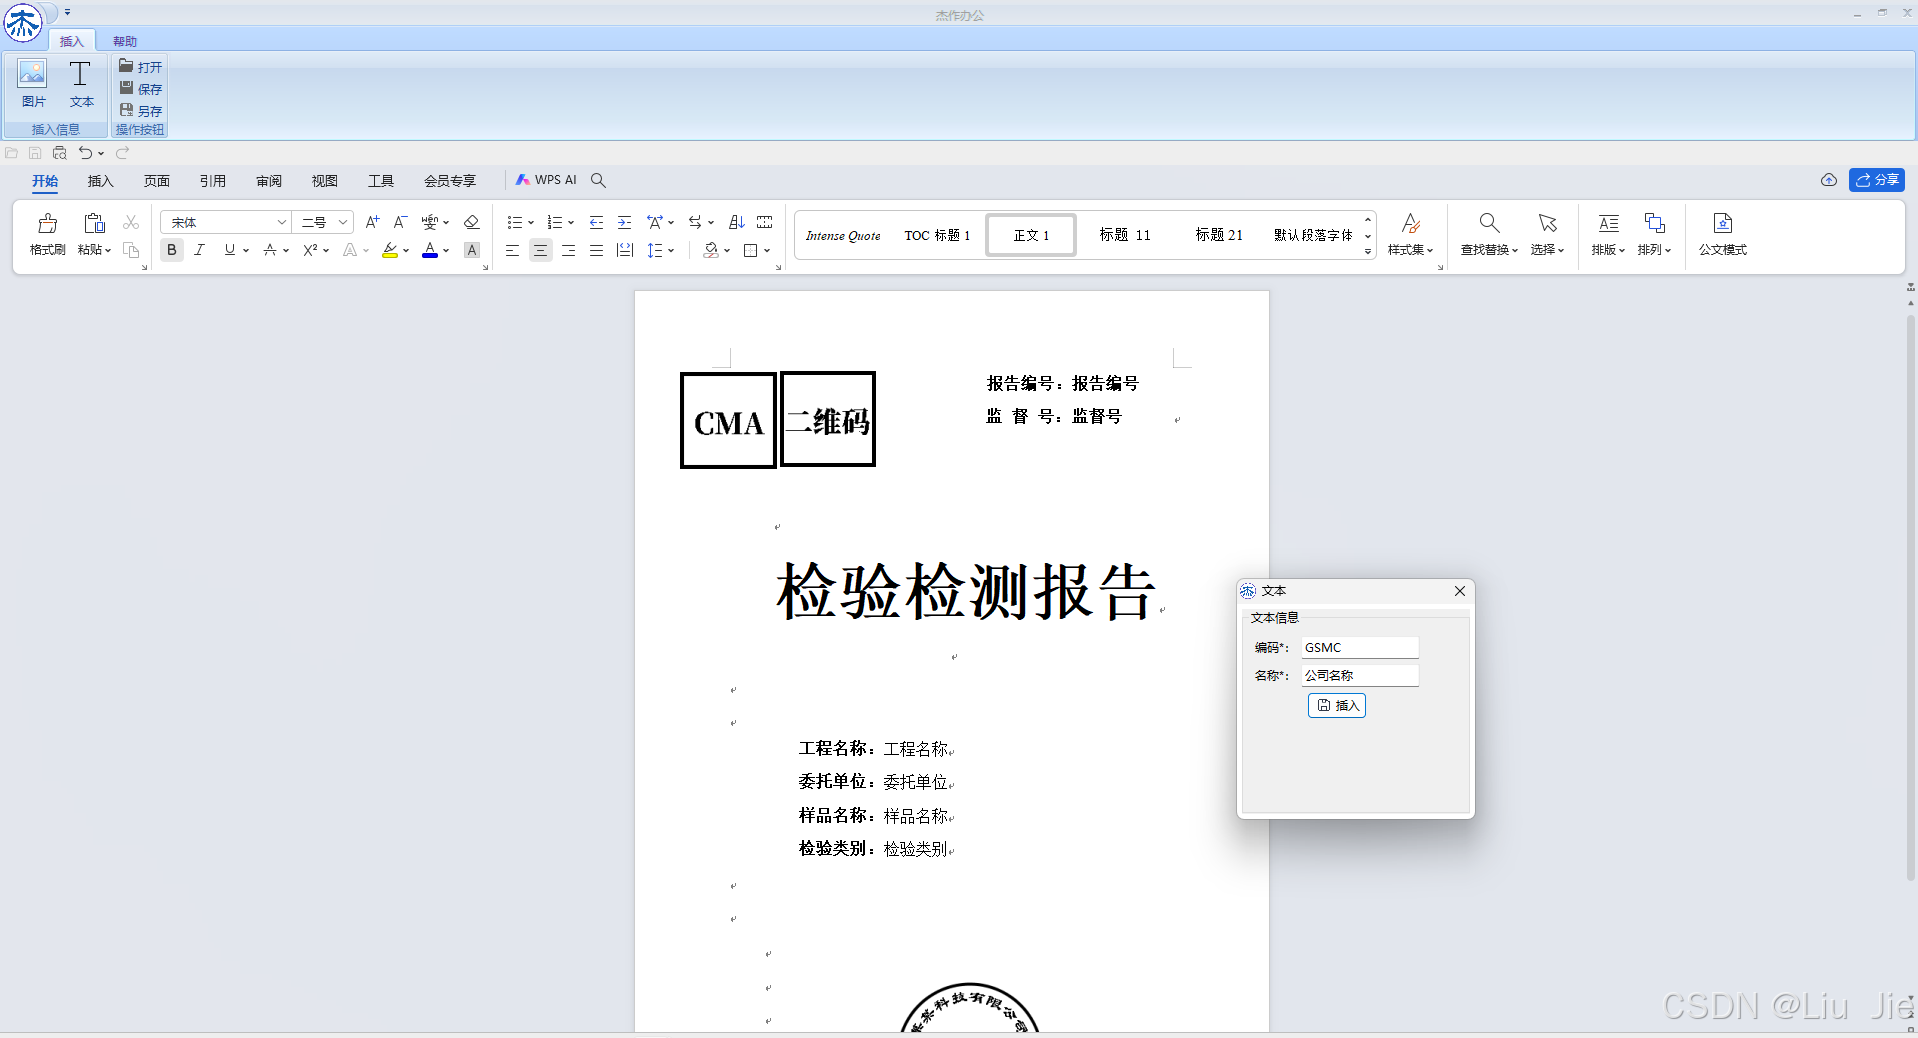The image size is (1918, 1038).
Task: Click the shading fill paint bucket button
Action: 711,250
